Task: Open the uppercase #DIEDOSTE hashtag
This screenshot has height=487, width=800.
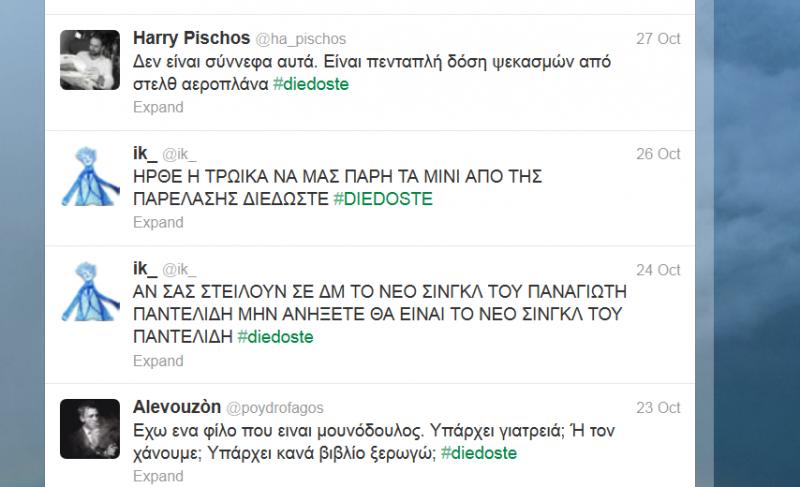Action: click(383, 198)
